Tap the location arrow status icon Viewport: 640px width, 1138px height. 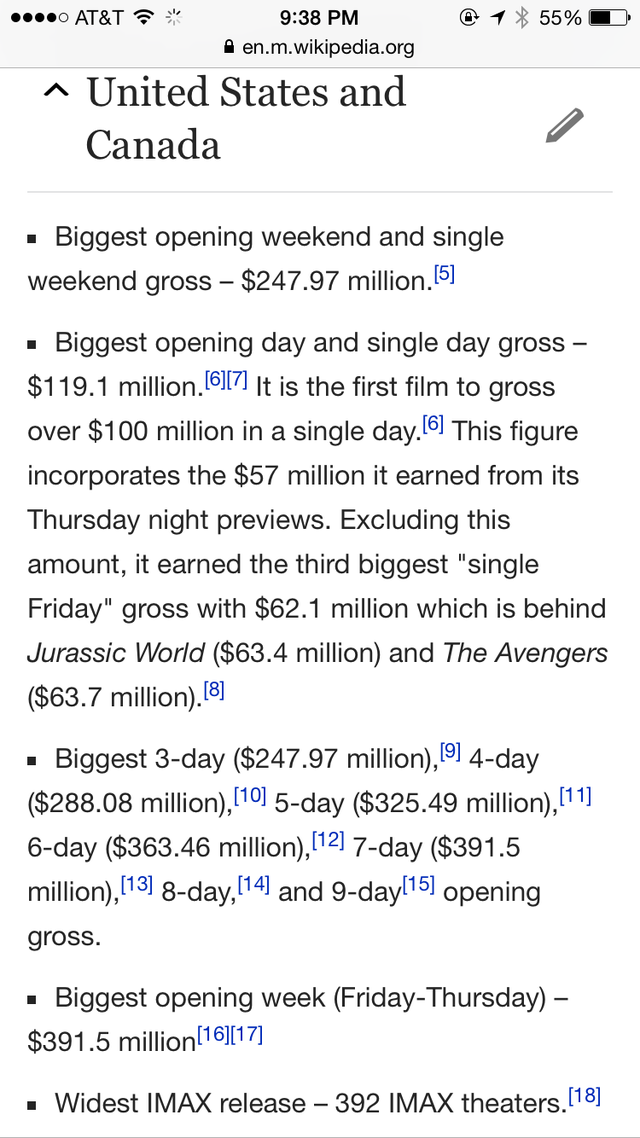(496, 18)
